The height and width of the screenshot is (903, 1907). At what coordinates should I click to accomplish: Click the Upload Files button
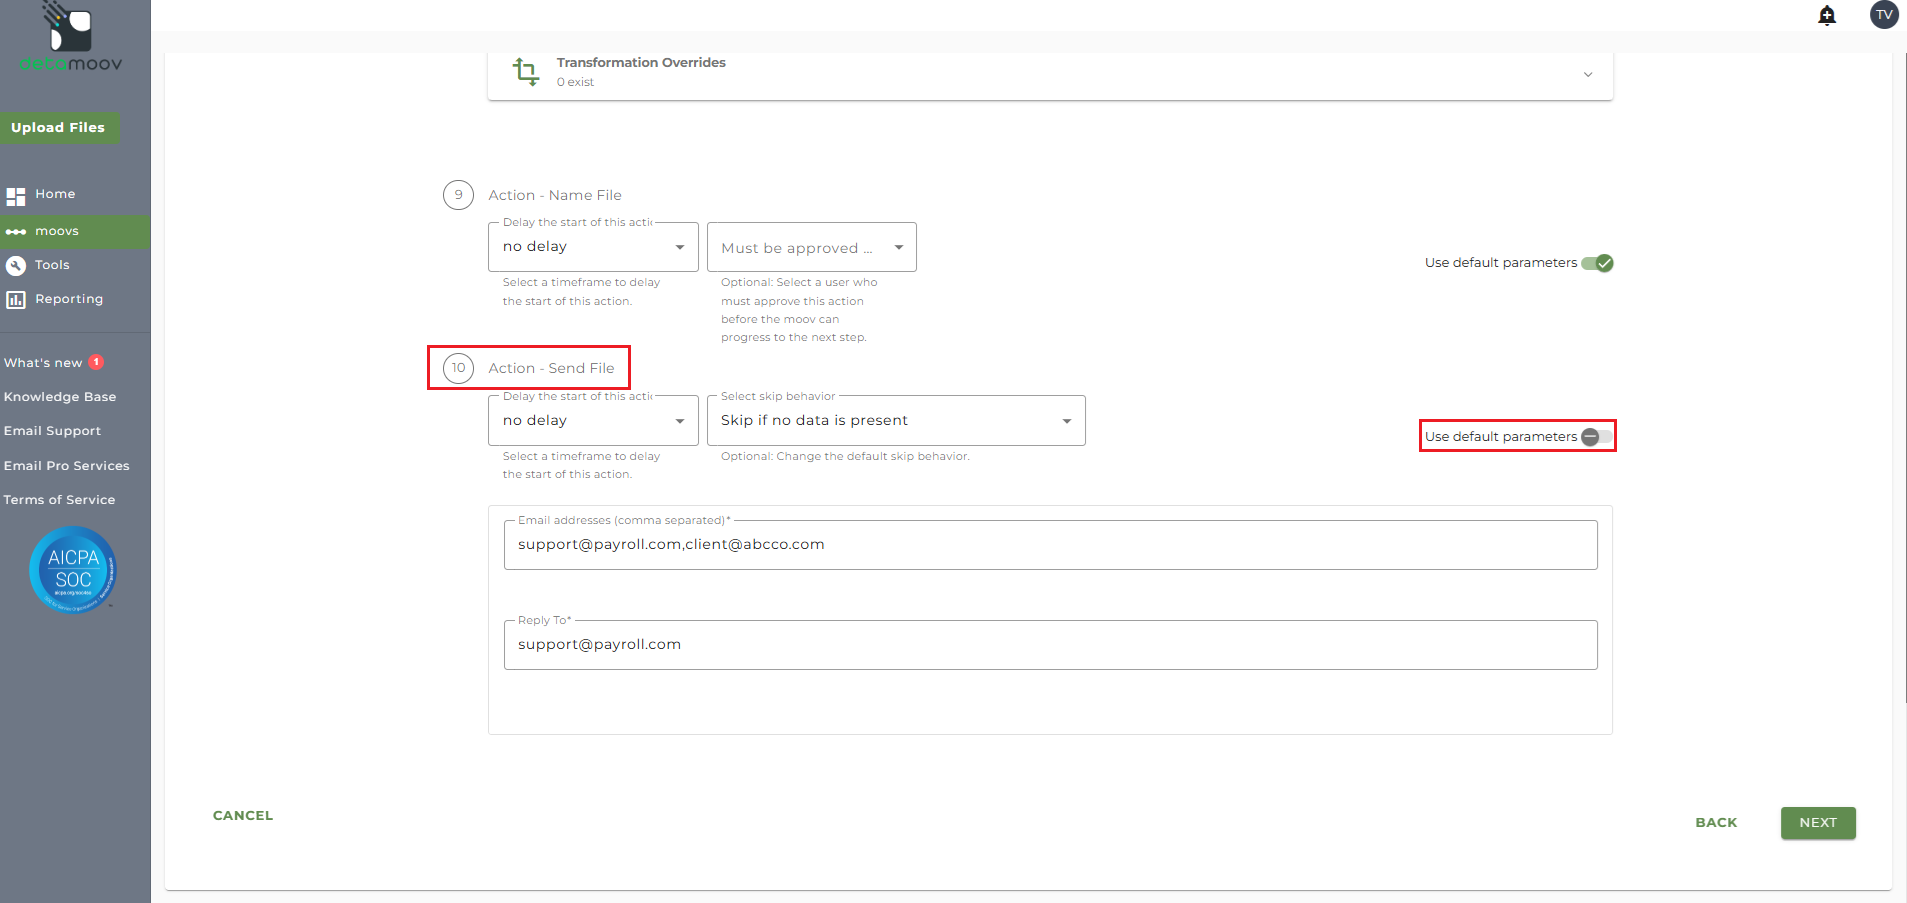(58, 128)
